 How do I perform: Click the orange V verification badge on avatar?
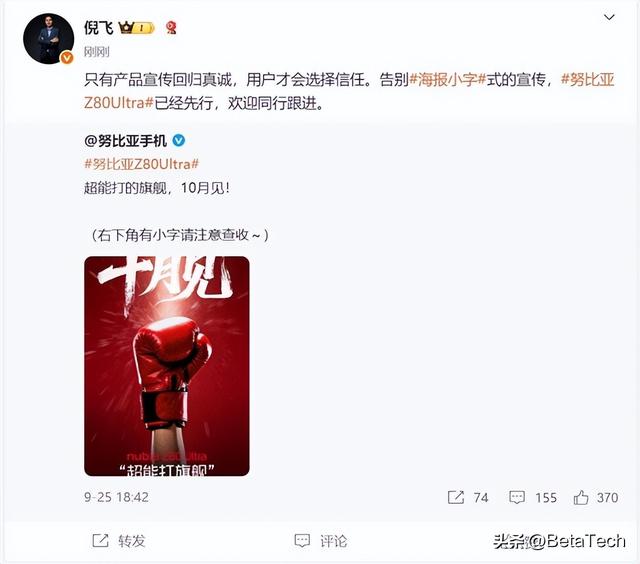coord(67,58)
